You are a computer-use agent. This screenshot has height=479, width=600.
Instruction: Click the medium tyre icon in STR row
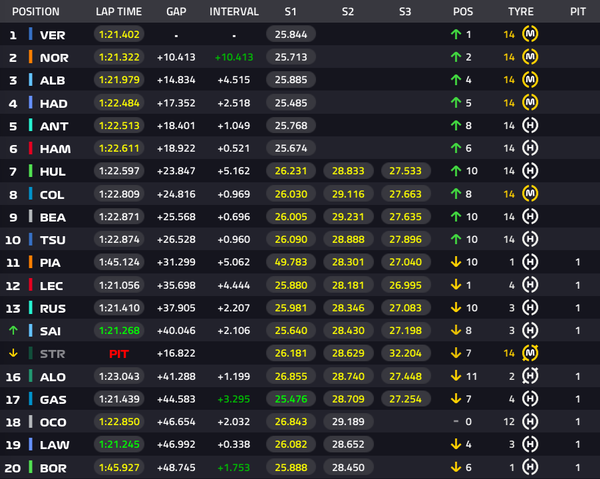point(530,353)
